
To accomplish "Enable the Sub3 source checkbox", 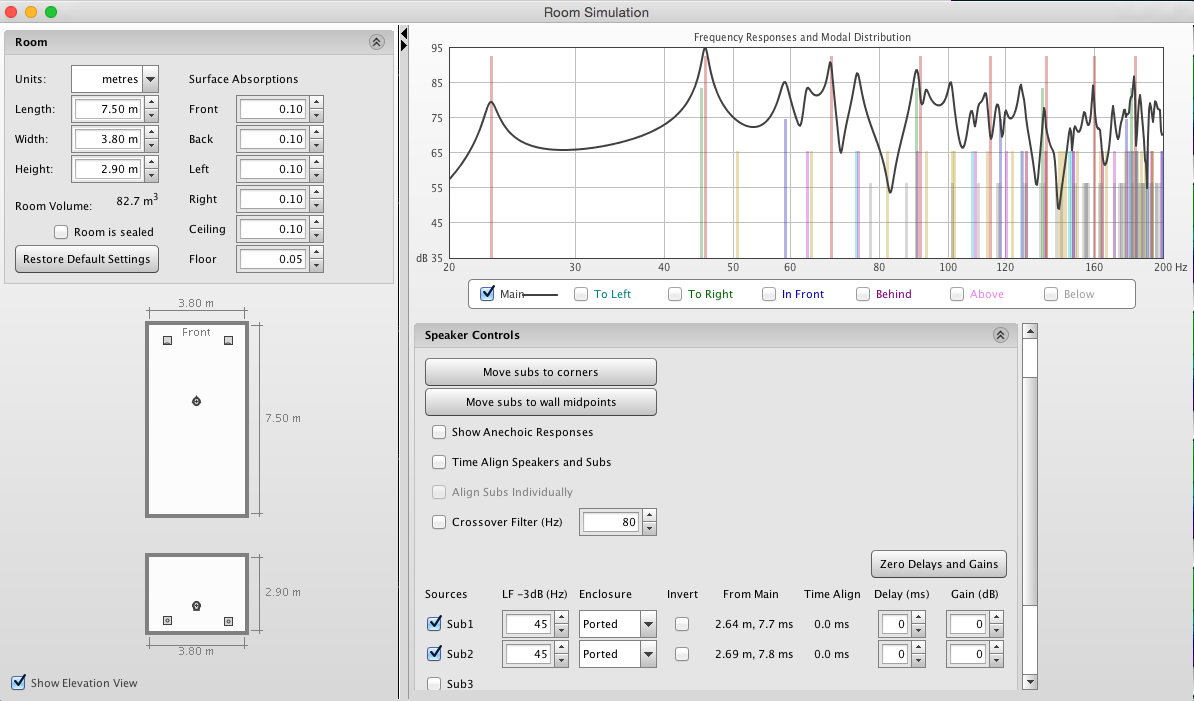I will pyautogui.click(x=435, y=684).
